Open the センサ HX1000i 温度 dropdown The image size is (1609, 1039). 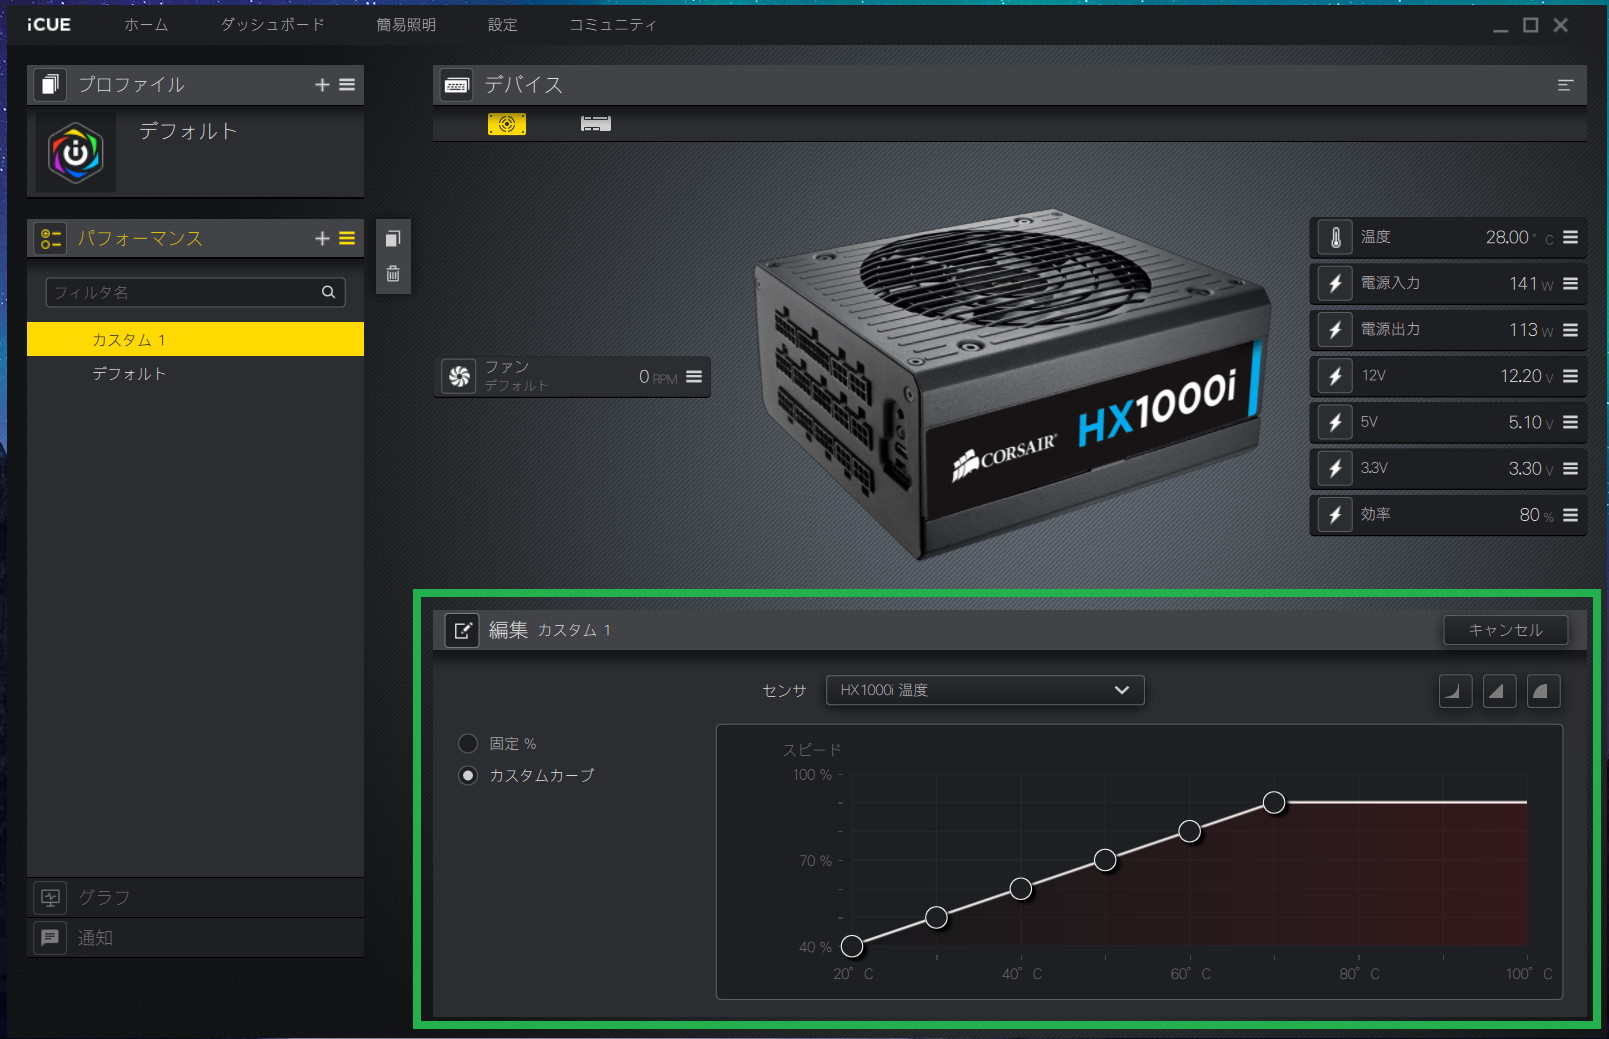tap(985, 690)
